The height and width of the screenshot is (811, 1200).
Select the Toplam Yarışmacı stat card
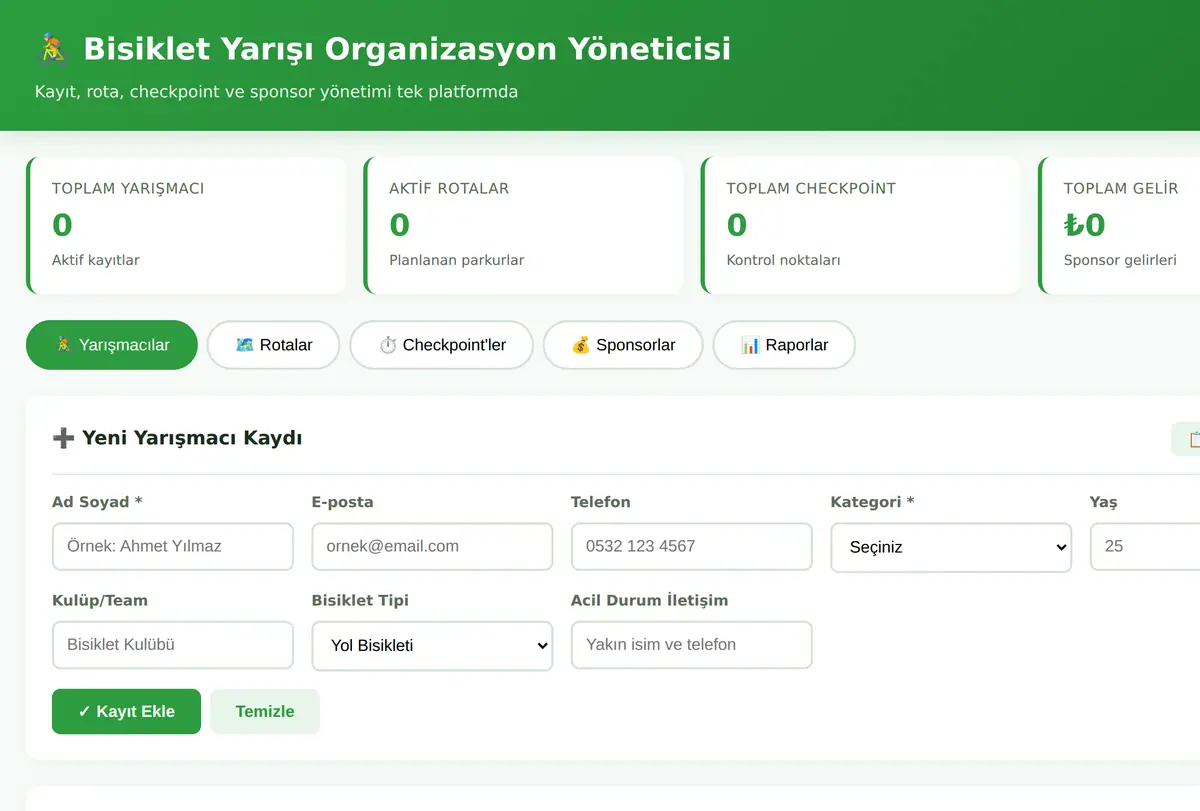[186, 225]
